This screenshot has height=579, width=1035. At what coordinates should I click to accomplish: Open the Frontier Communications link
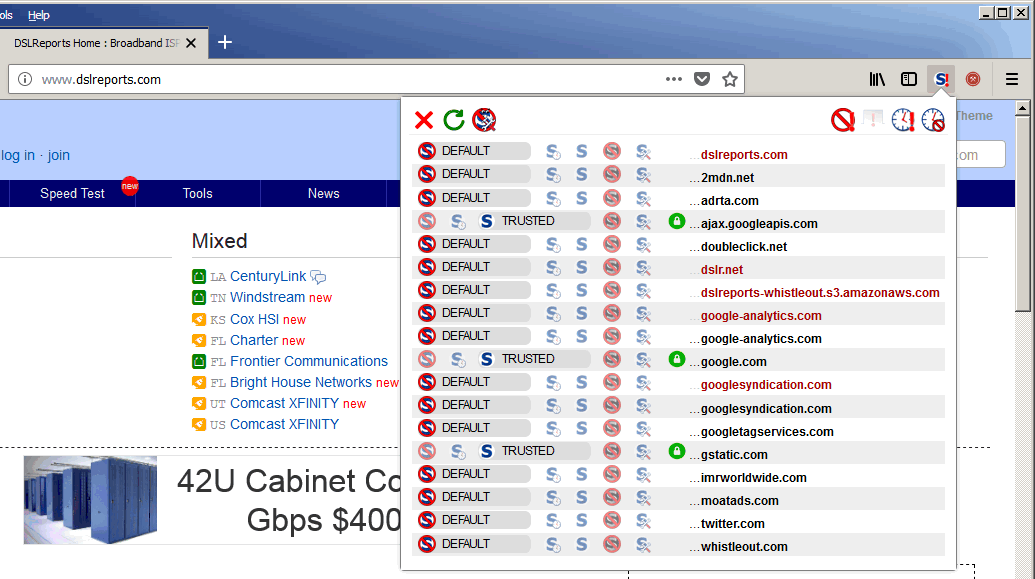(309, 361)
